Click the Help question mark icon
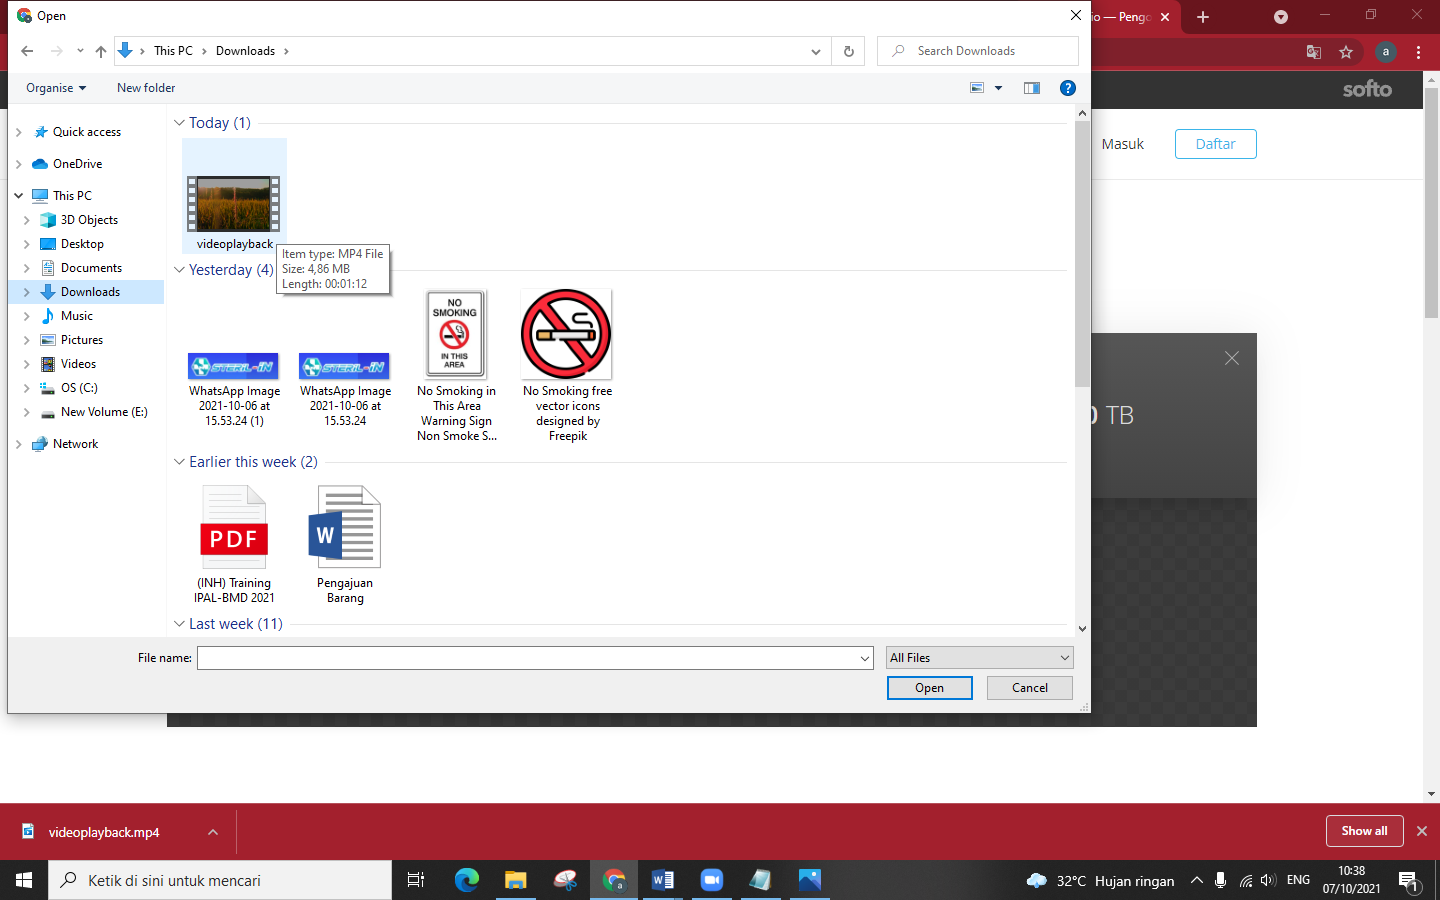This screenshot has width=1440, height=900. click(1067, 88)
